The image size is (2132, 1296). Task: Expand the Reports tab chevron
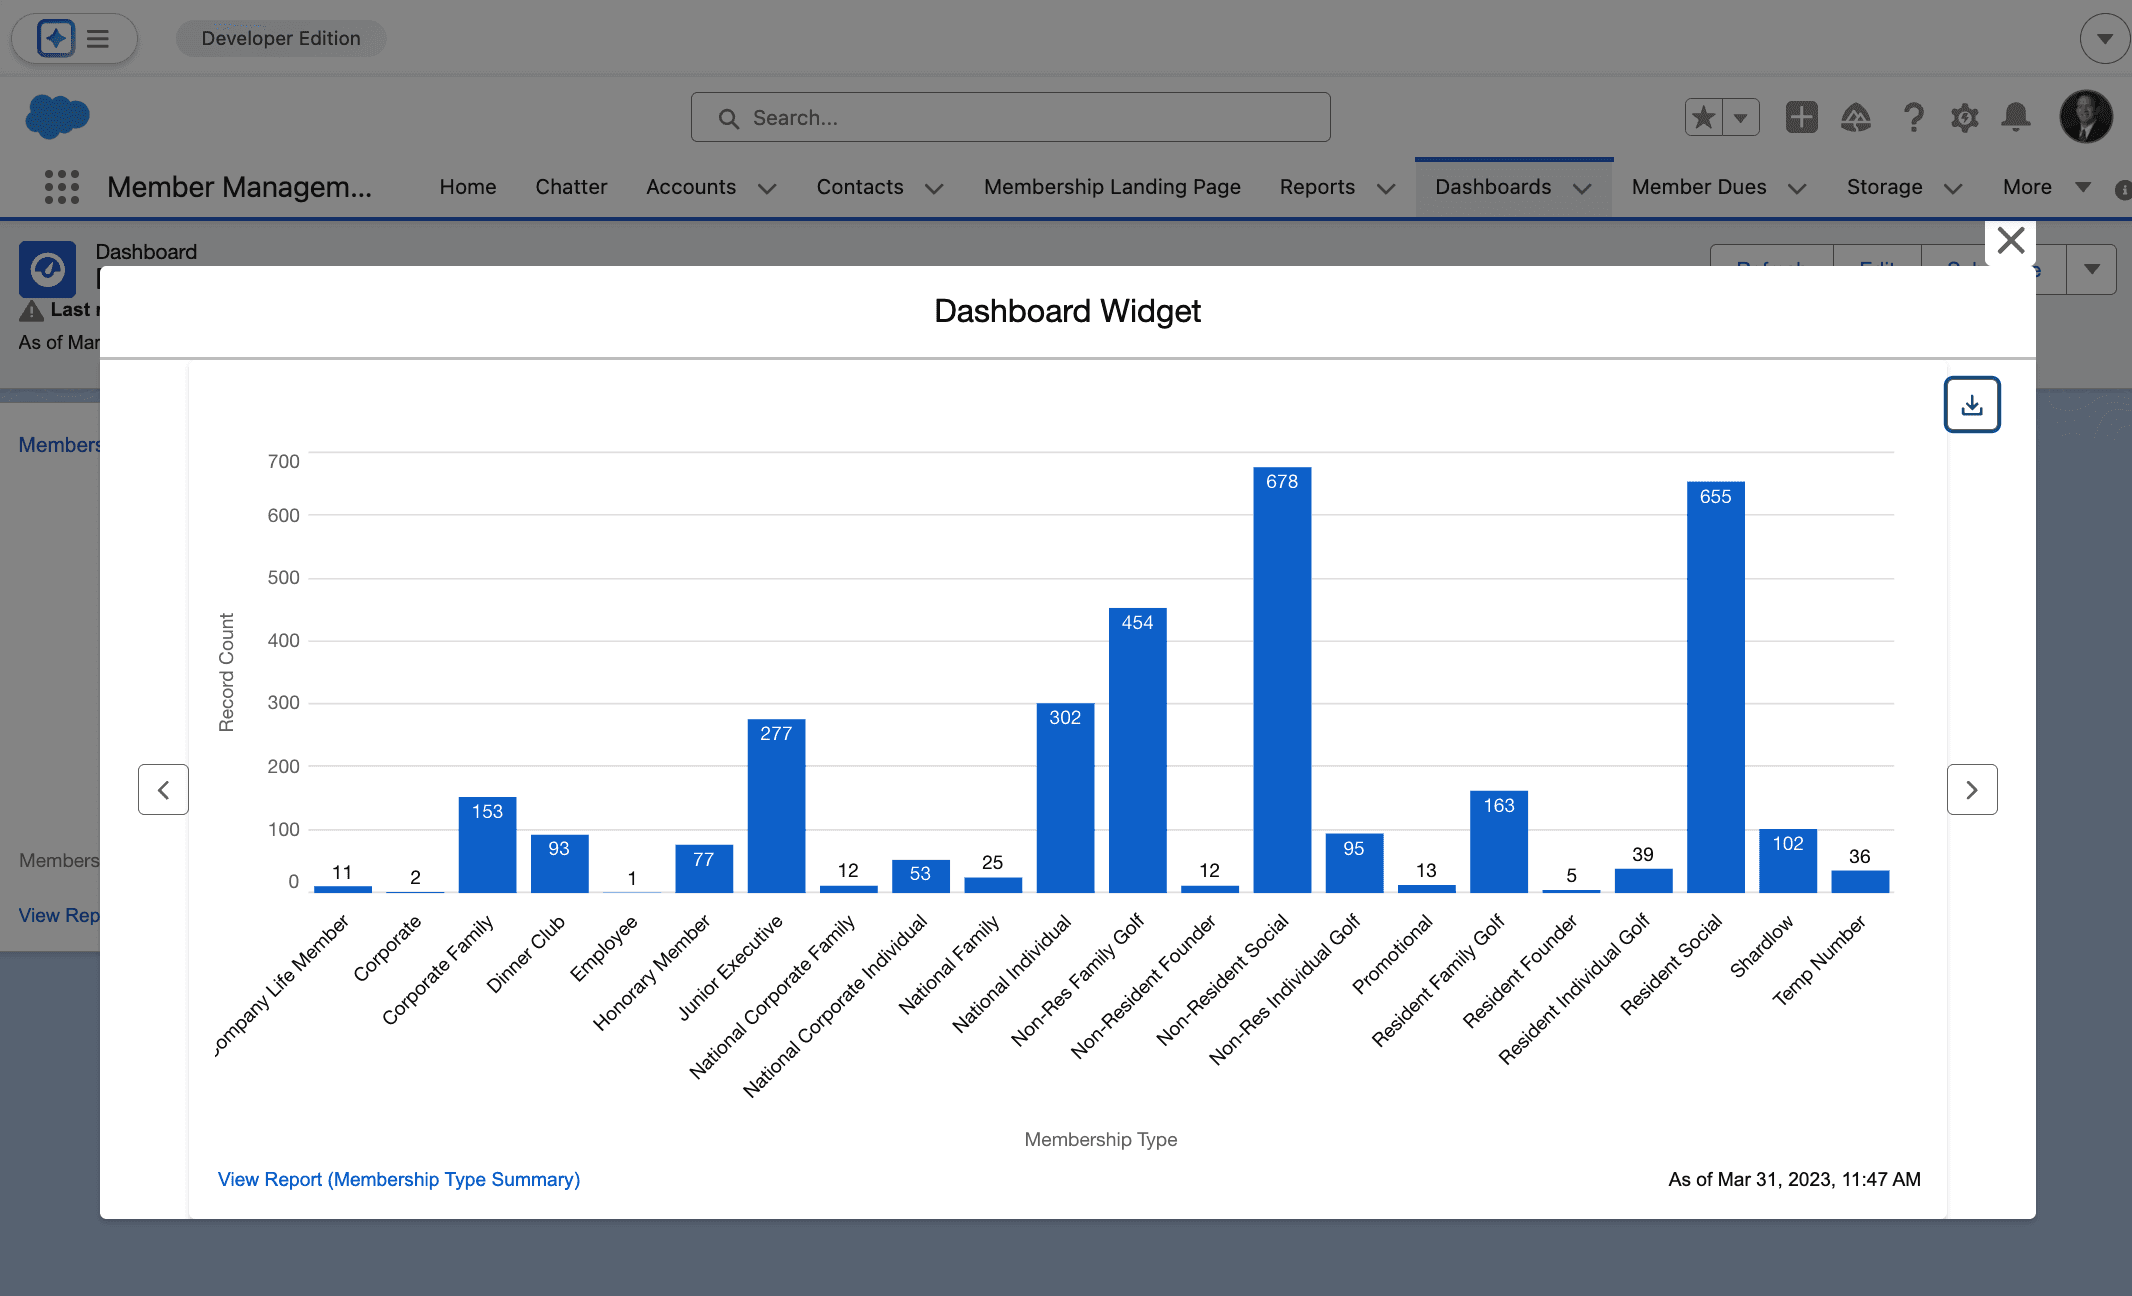[1386, 189]
